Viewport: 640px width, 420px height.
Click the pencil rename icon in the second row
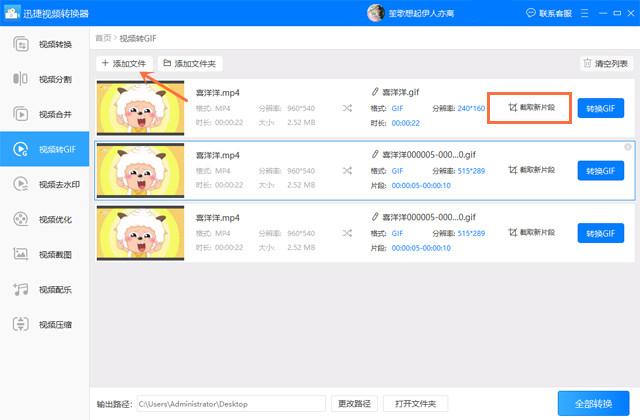pyautogui.click(x=375, y=154)
